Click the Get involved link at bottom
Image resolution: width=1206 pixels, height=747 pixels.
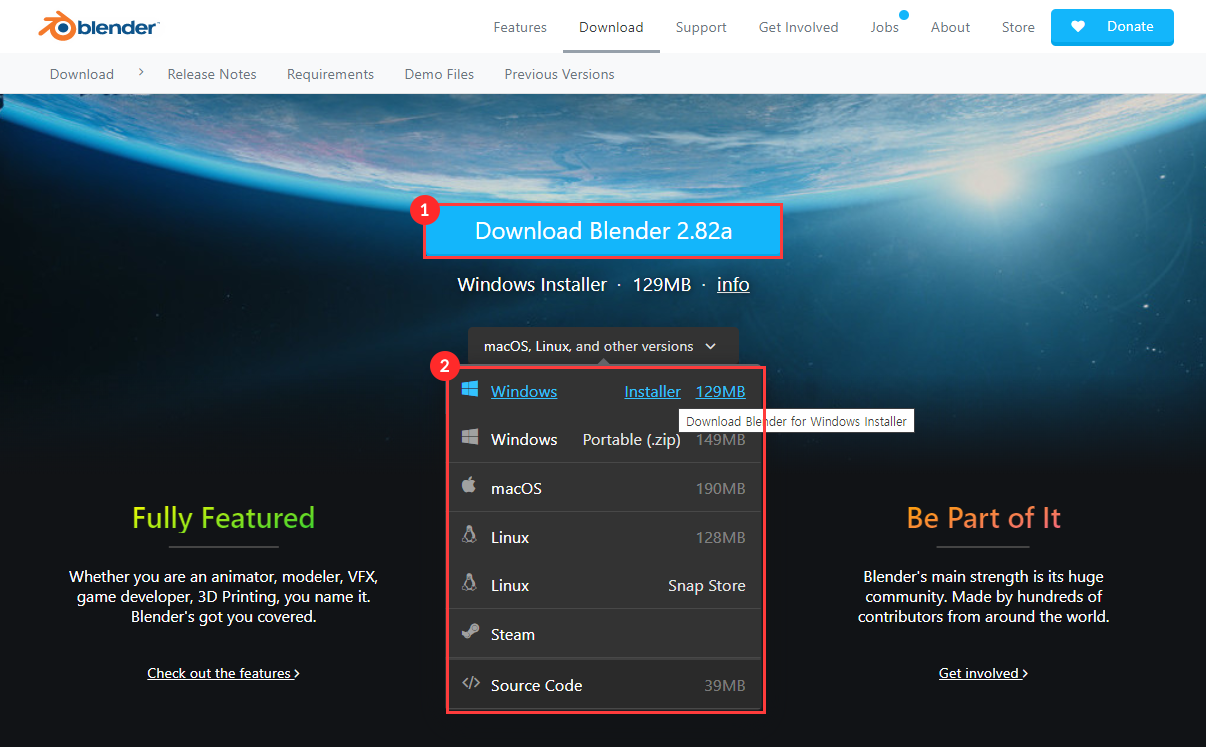tap(983, 673)
